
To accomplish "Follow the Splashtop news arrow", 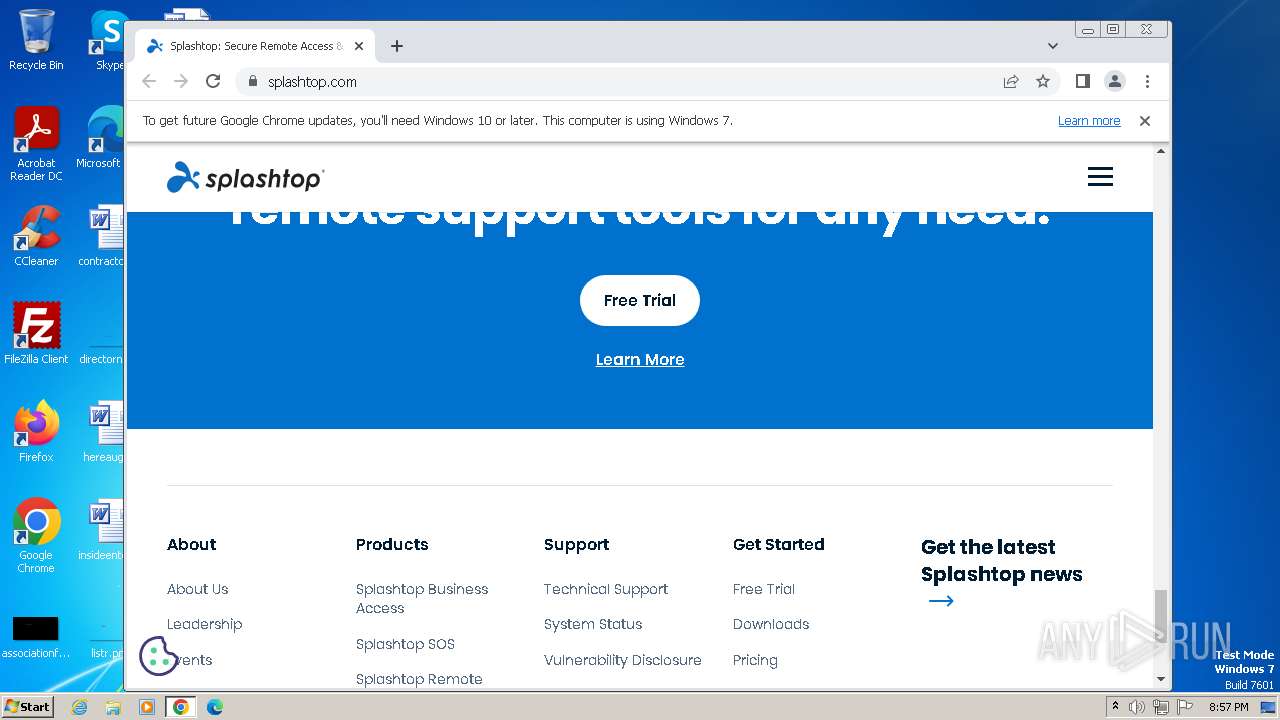I will [941, 601].
